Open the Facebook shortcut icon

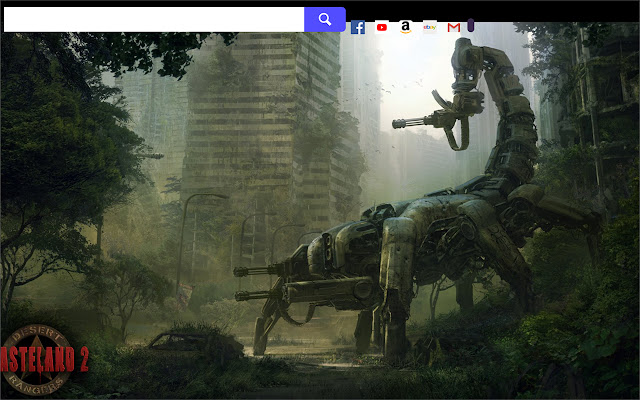point(358,27)
